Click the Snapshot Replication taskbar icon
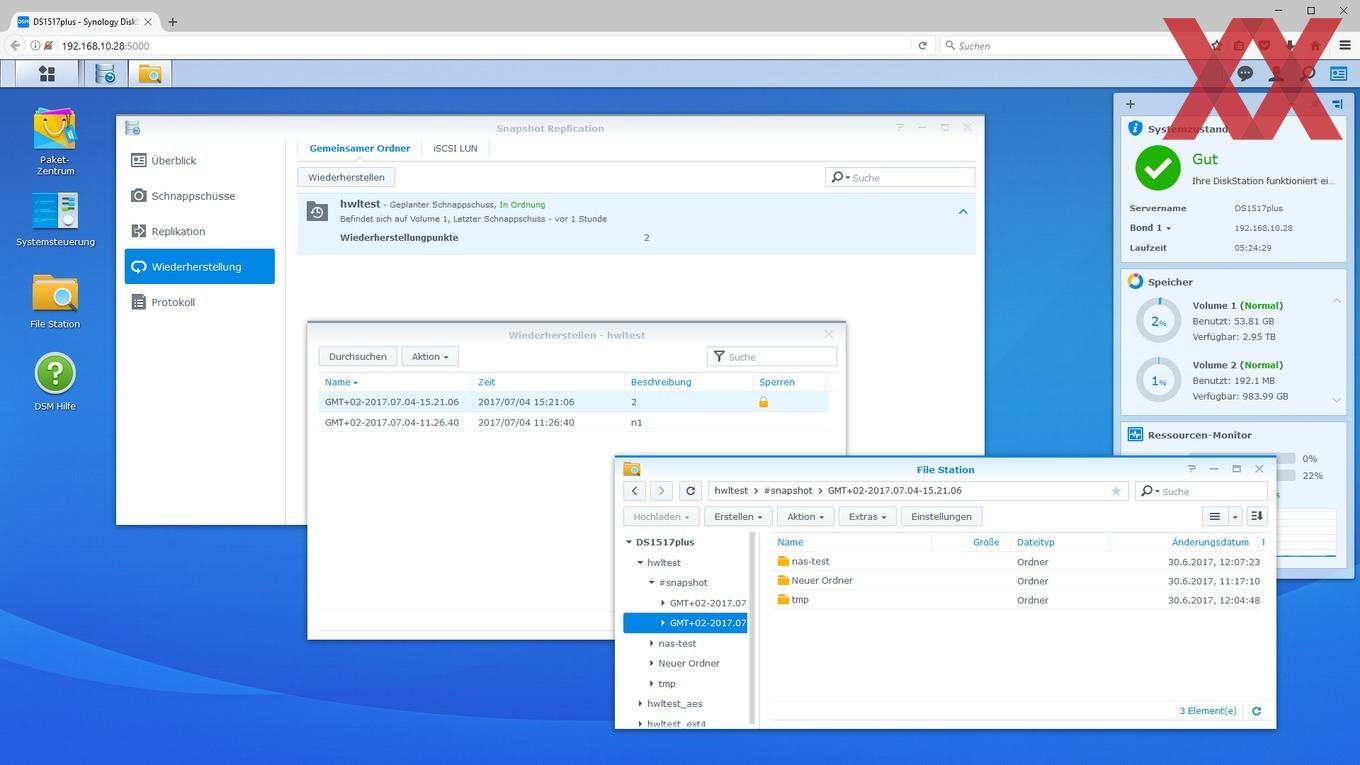 106,73
